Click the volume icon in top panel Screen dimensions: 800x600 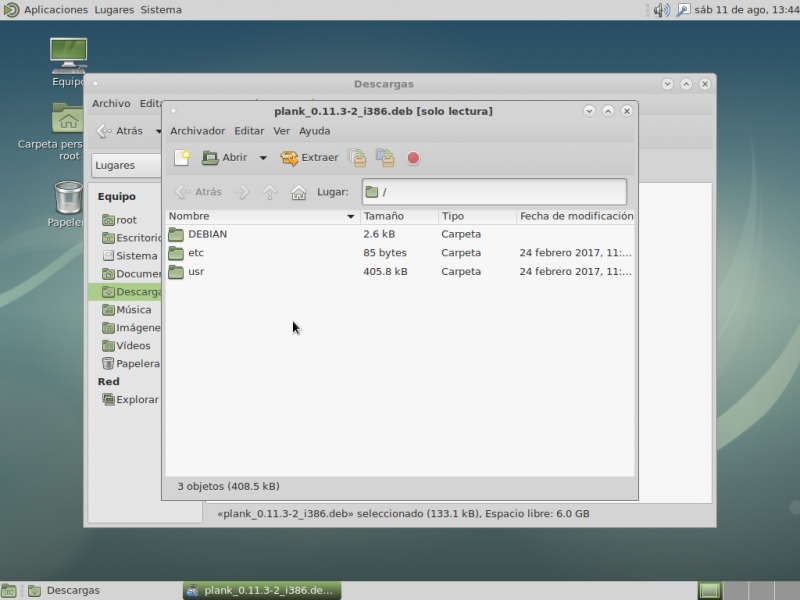coord(661,10)
